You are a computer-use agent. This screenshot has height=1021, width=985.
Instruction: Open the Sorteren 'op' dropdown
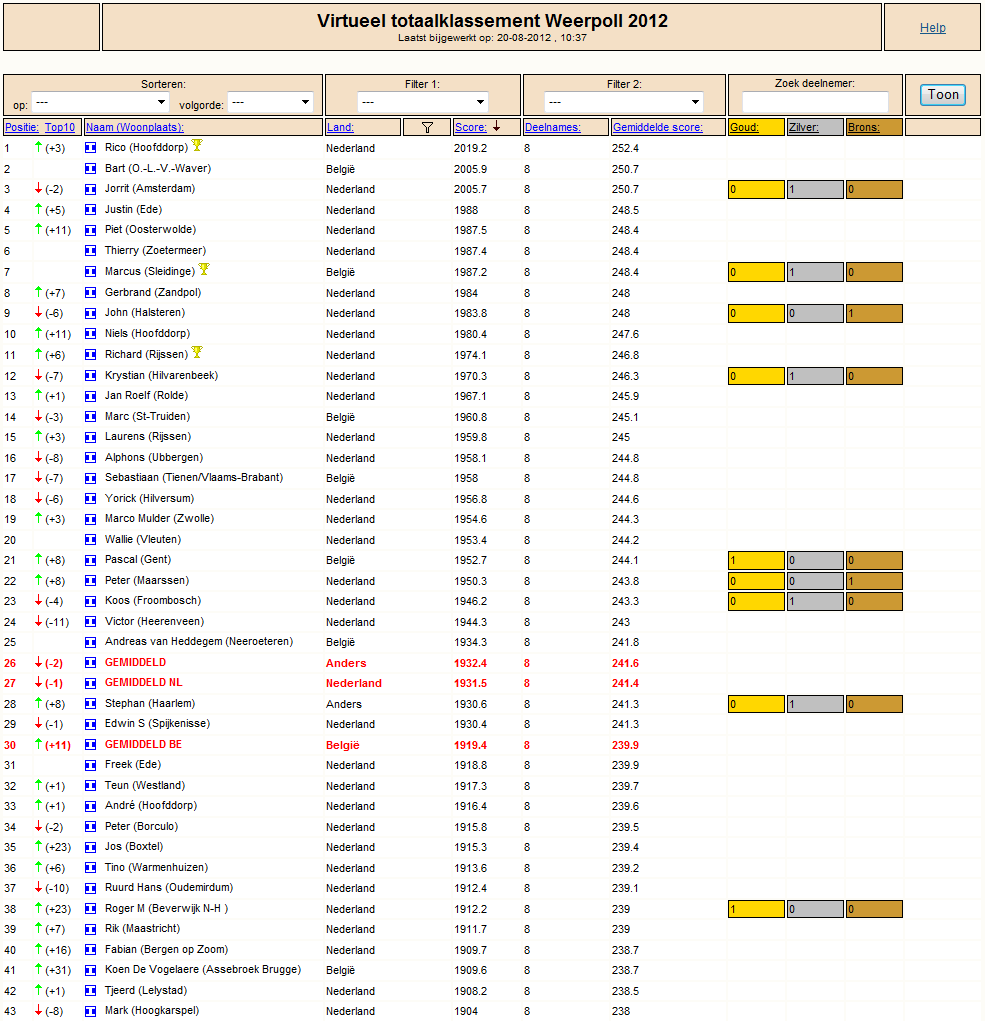(x=100, y=102)
